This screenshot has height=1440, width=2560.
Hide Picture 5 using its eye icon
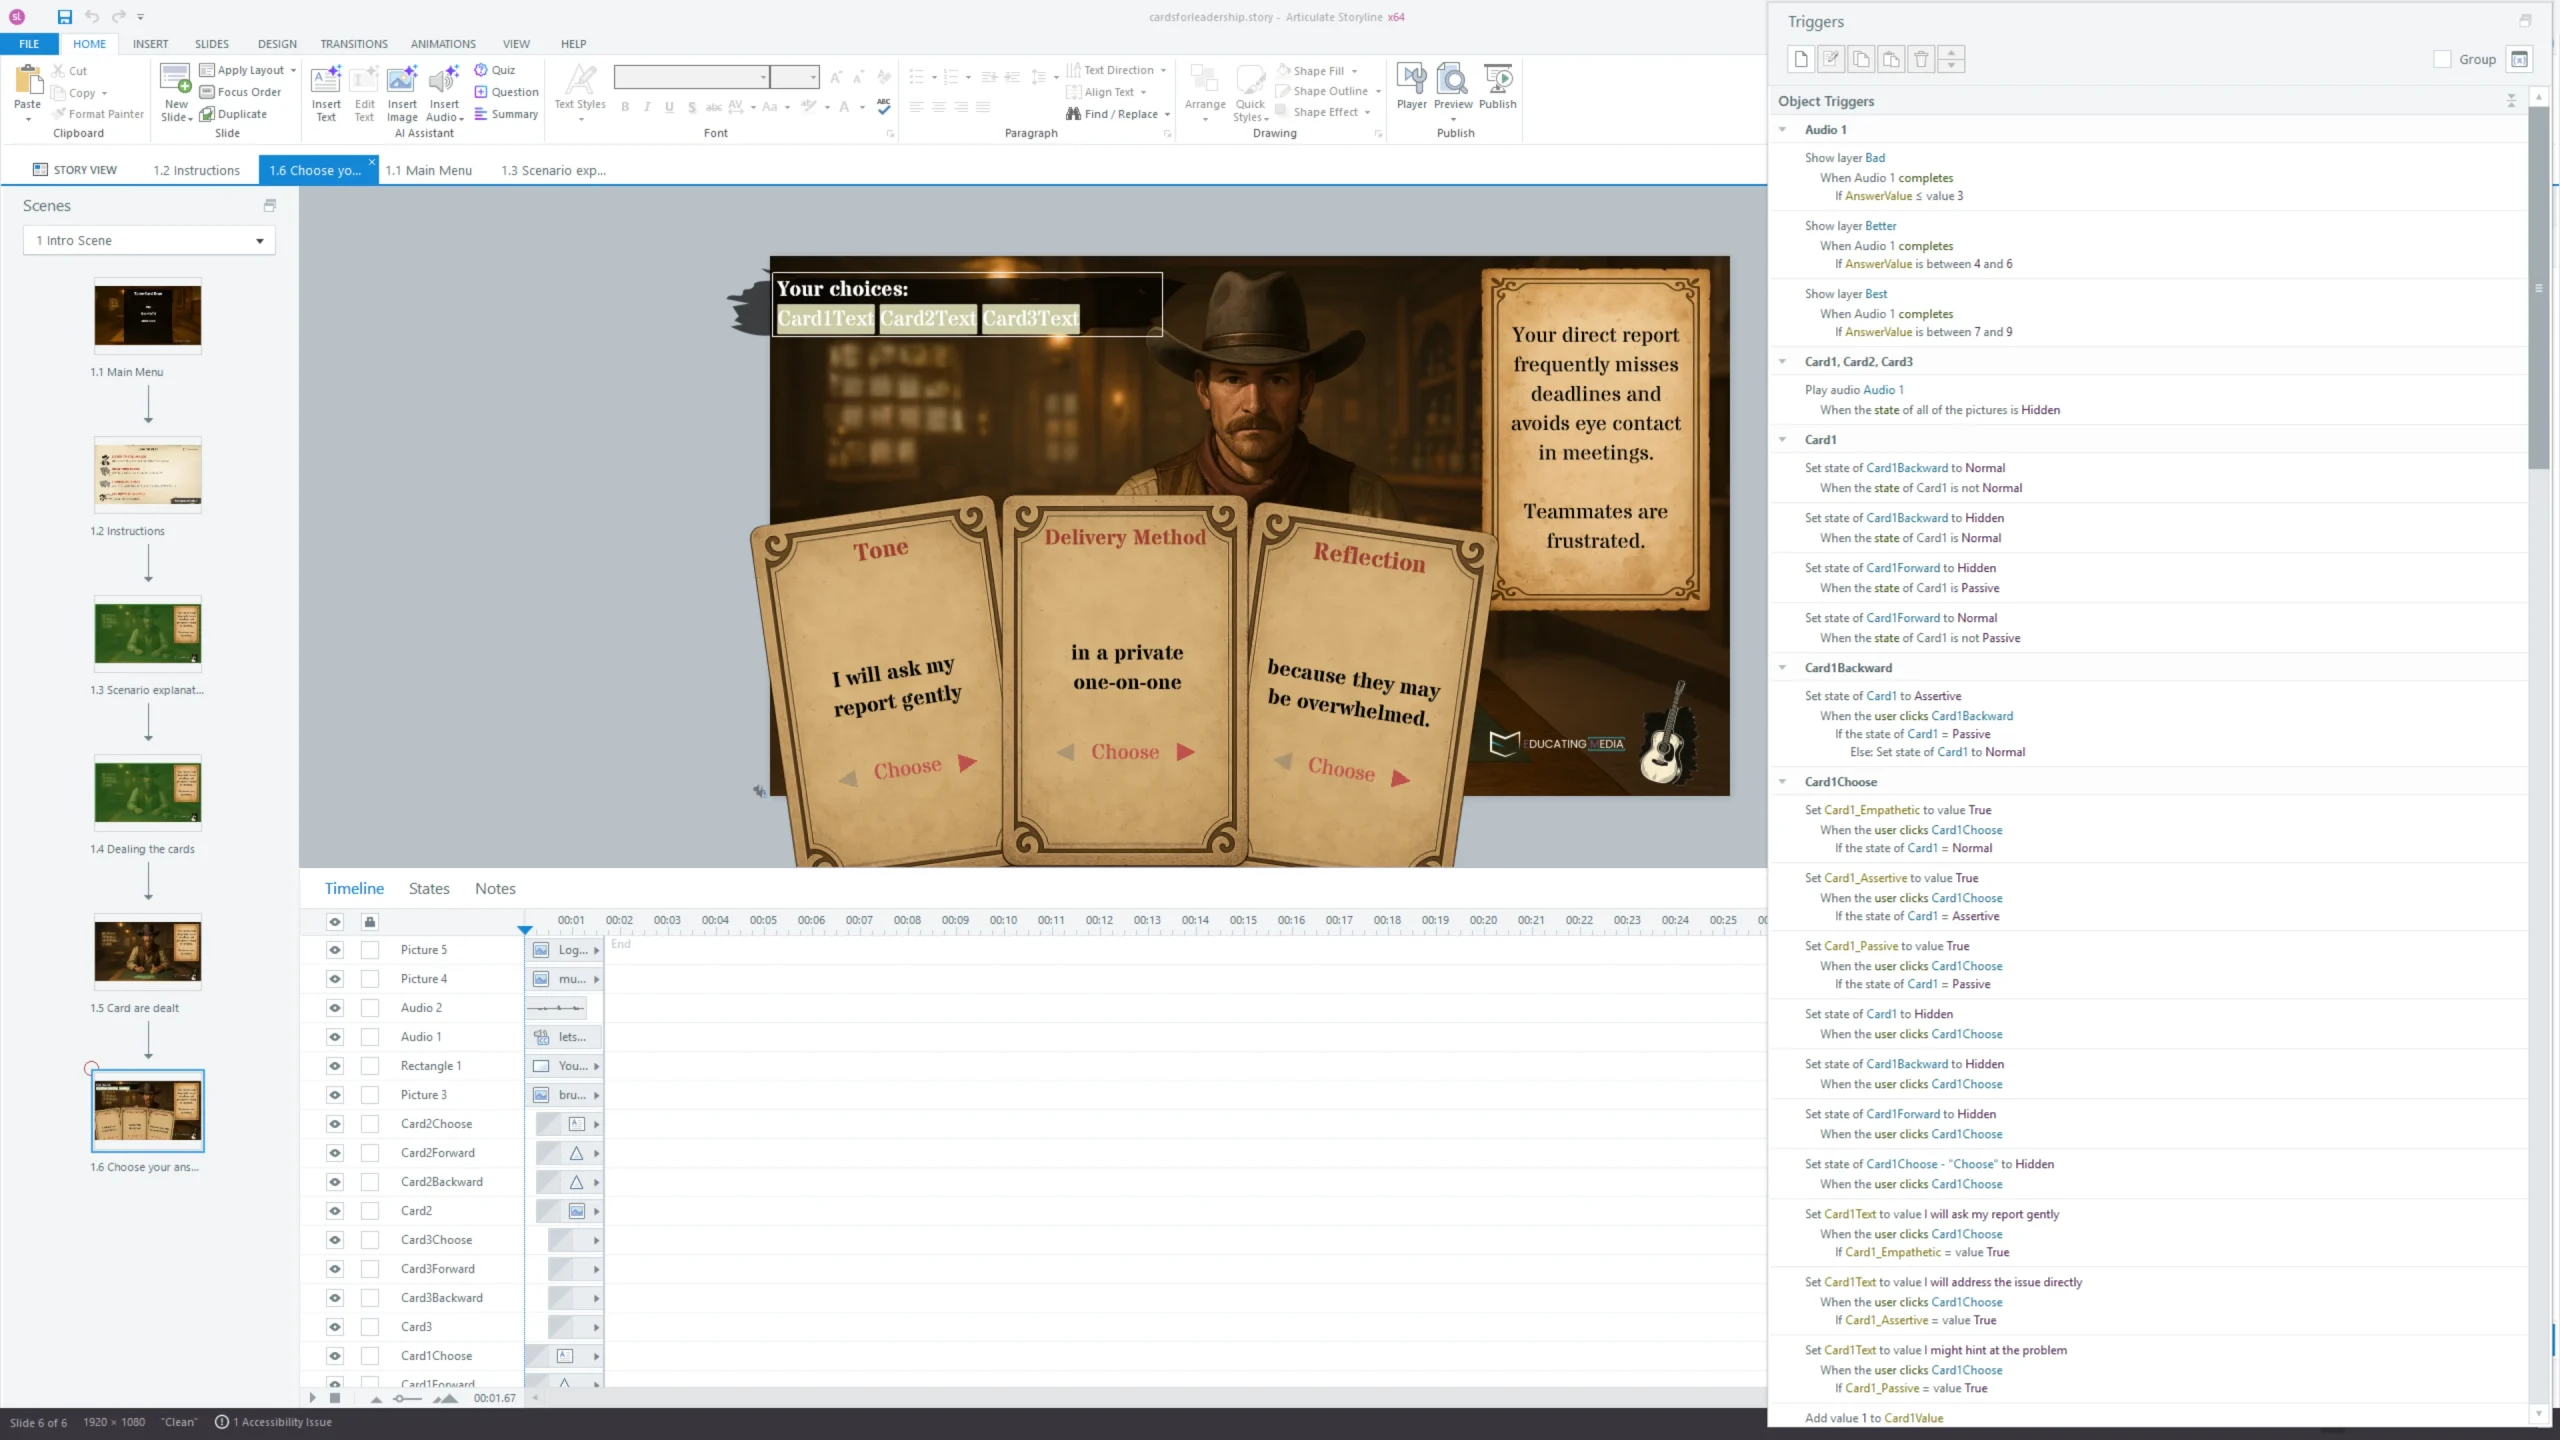point(335,950)
